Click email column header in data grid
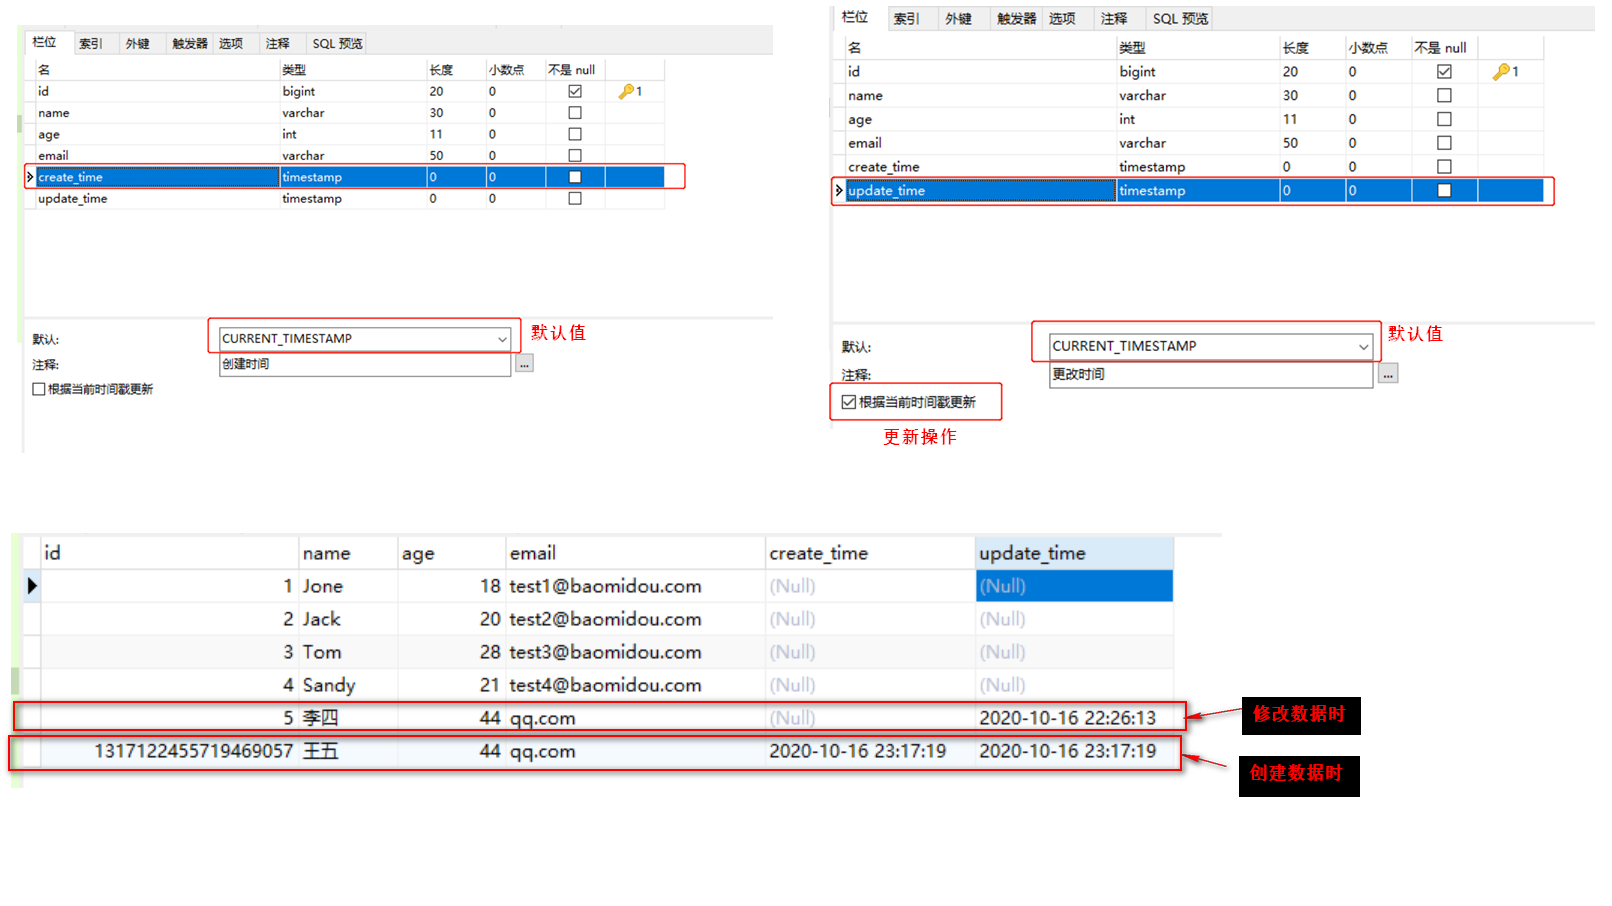 (x=635, y=553)
